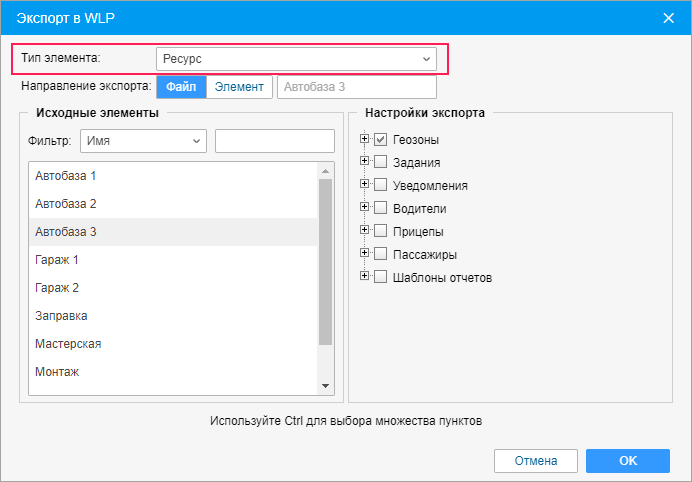Enable the Уведомления checkbox

[380, 185]
